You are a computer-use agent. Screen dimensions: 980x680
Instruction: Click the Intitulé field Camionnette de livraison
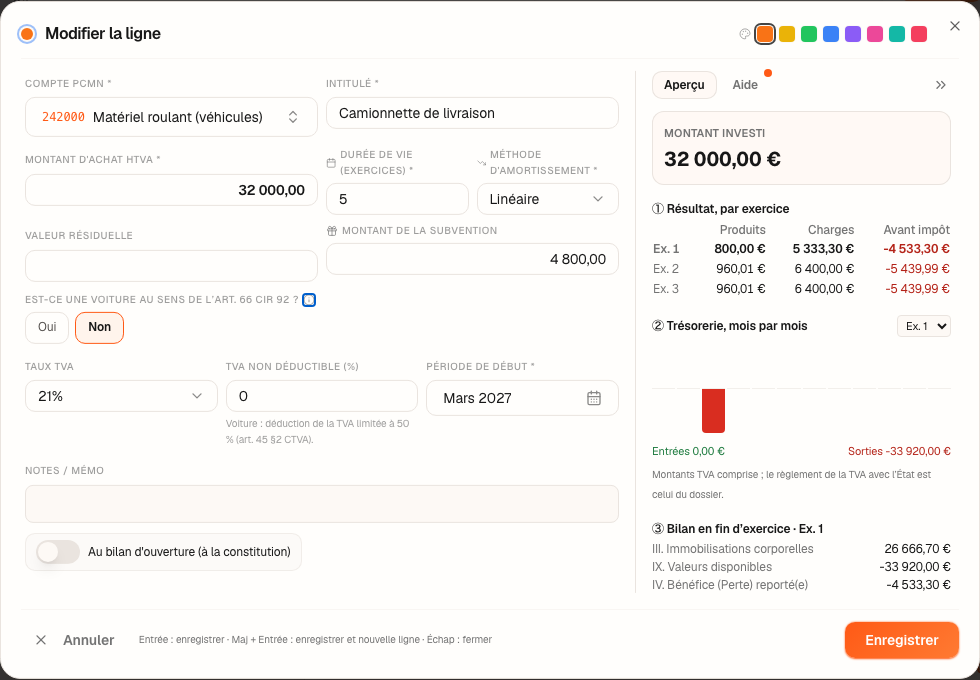pos(472,113)
